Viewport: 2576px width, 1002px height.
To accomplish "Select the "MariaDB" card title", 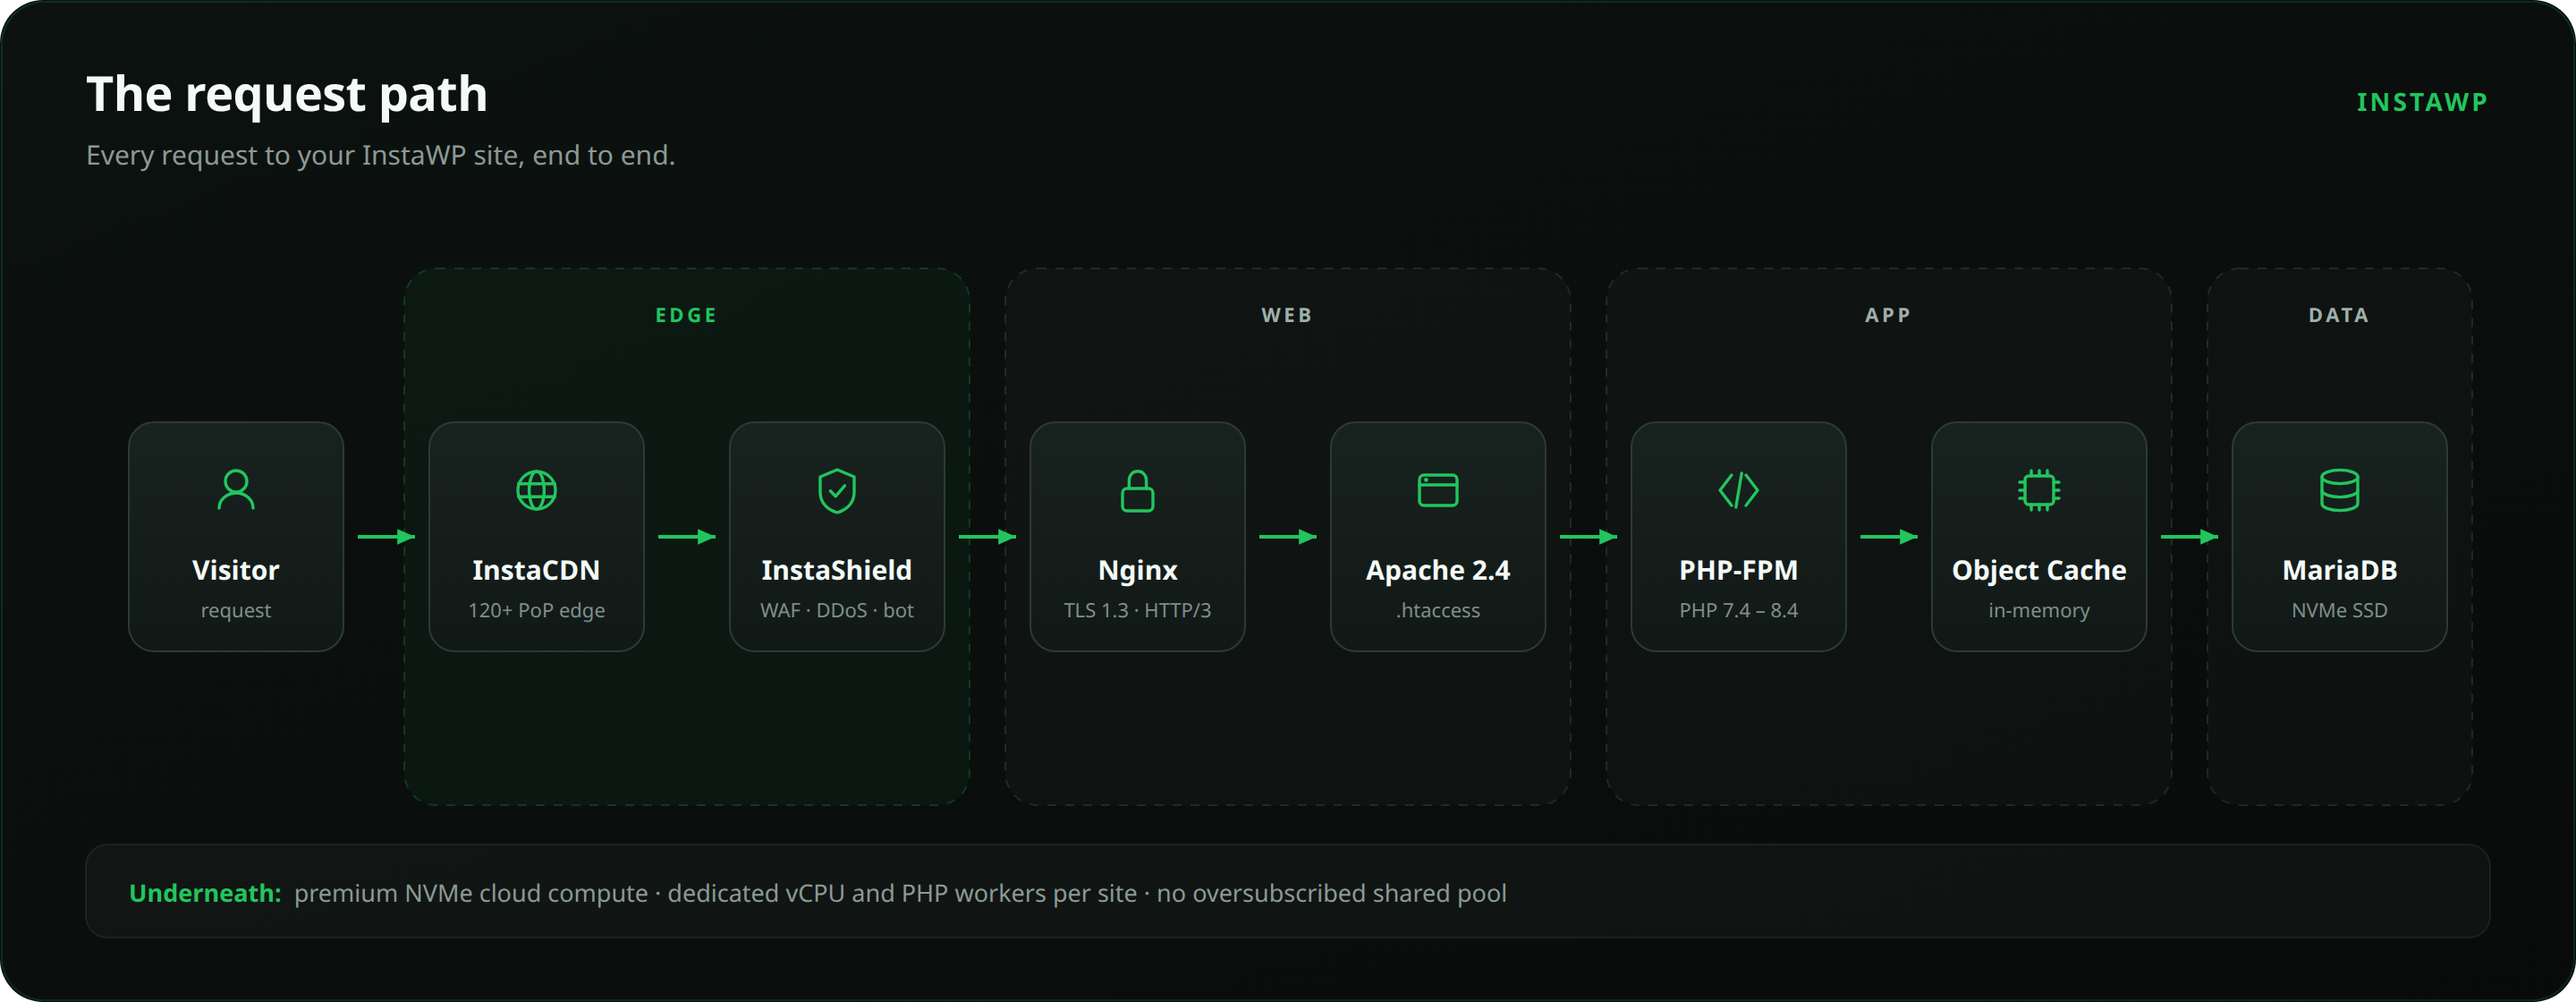I will tap(2339, 570).
